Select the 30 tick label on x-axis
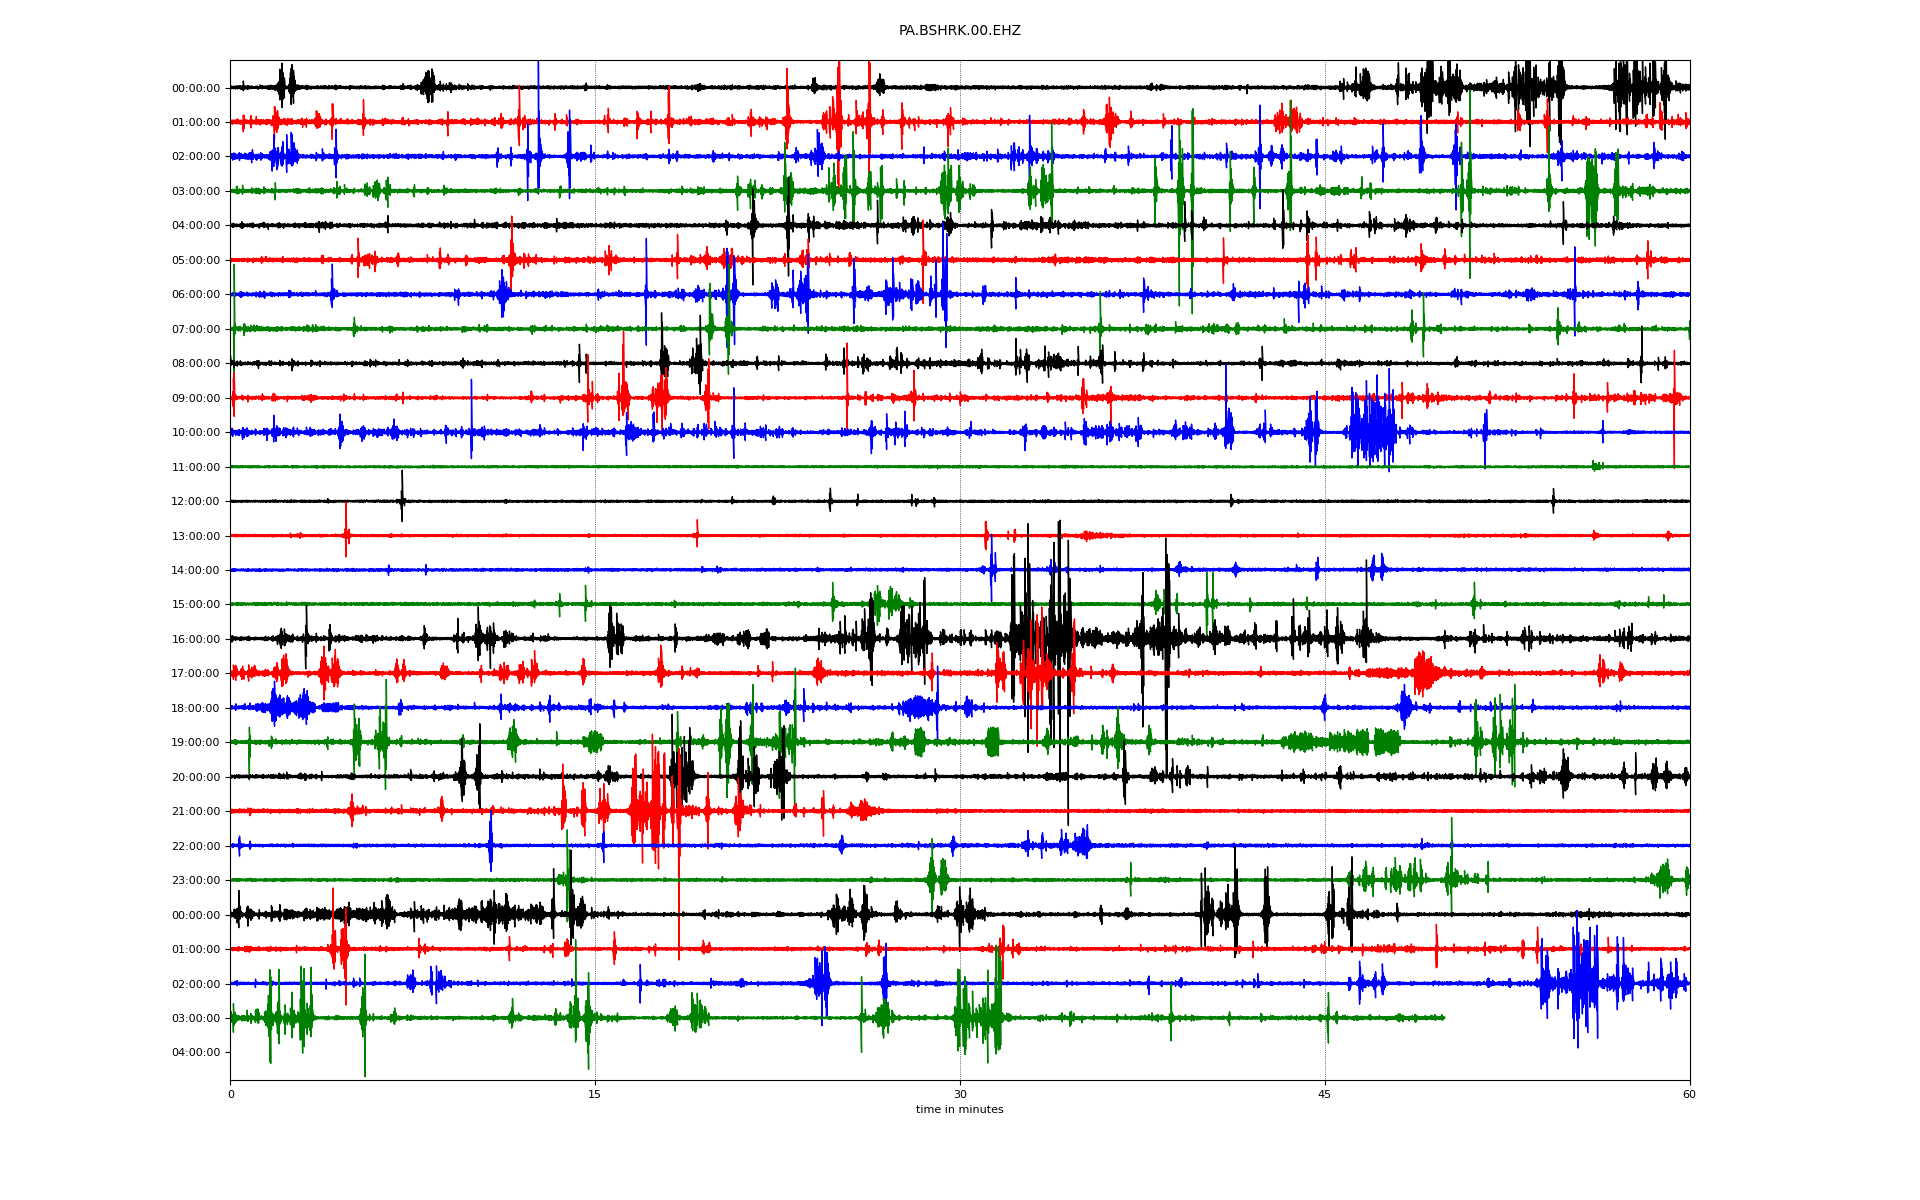The width and height of the screenshot is (1920, 1200). pos(959,1094)
